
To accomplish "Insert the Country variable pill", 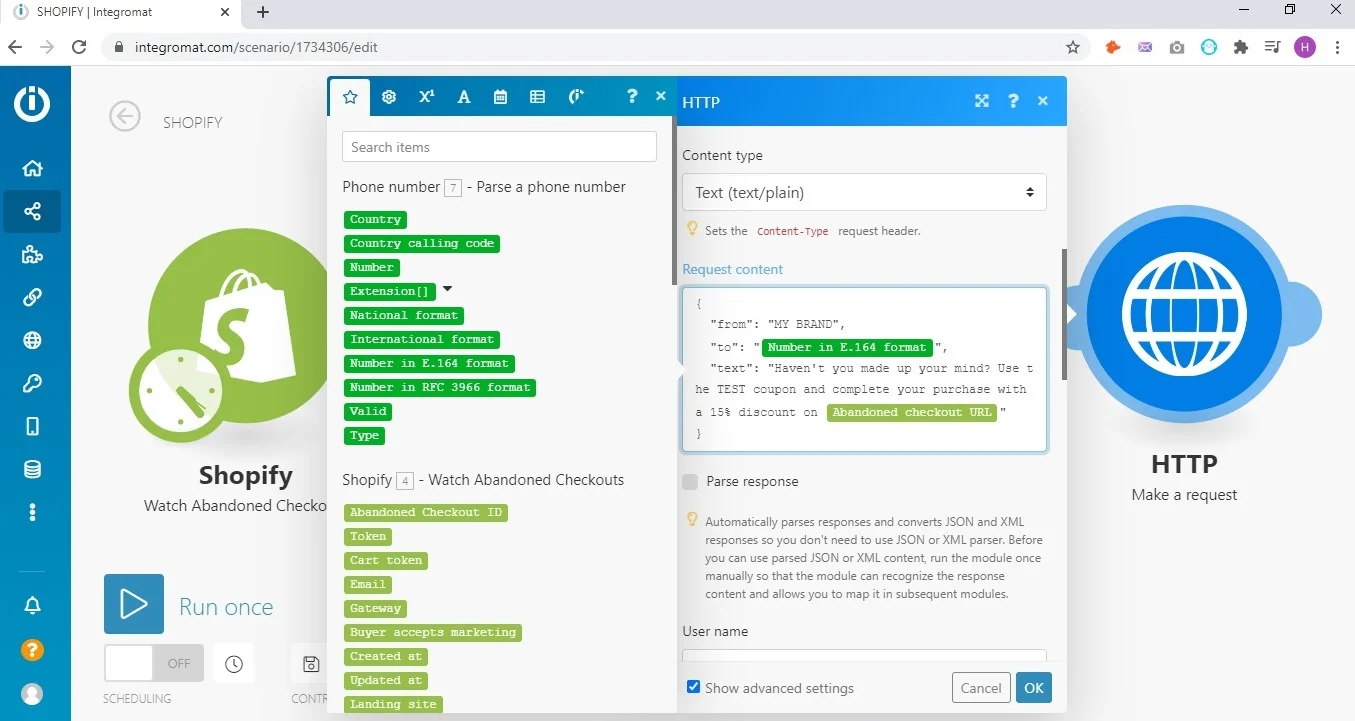I will [375, 219].
